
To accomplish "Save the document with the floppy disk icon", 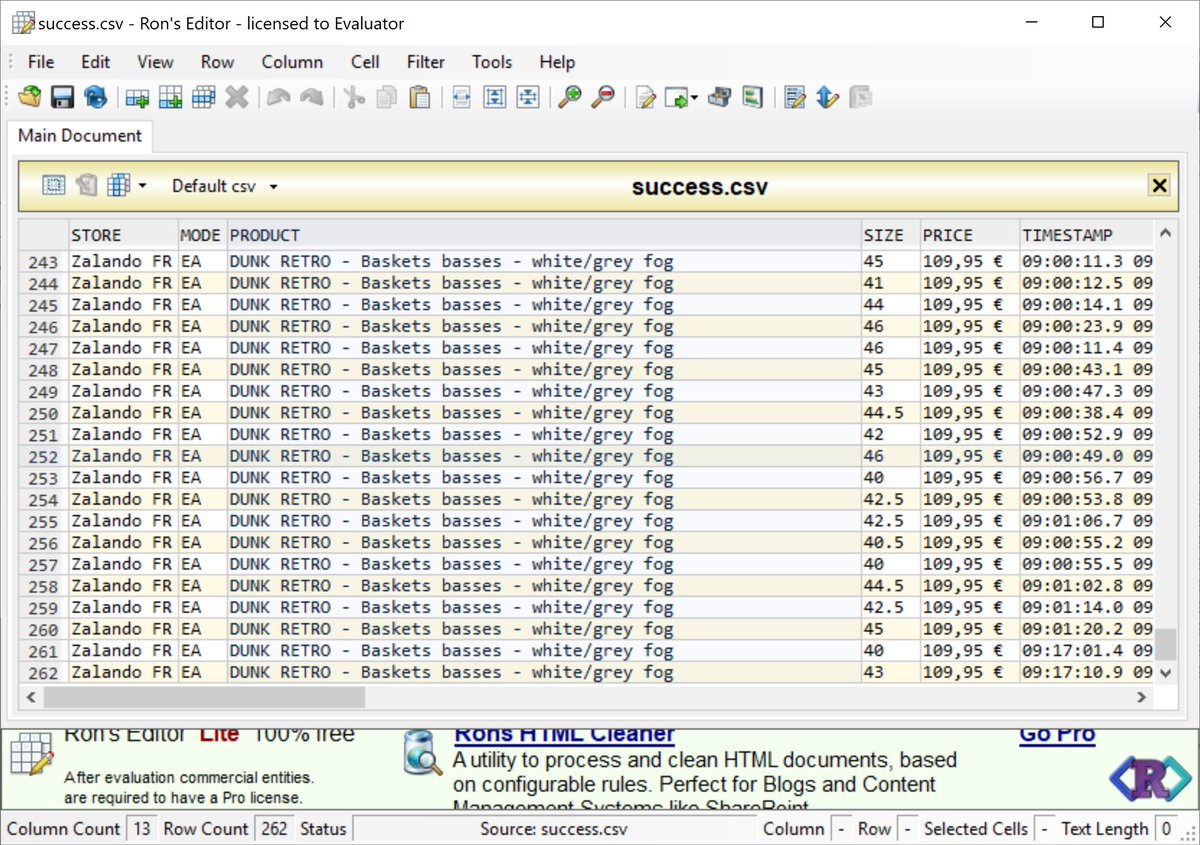I will [x=63, y=97].
